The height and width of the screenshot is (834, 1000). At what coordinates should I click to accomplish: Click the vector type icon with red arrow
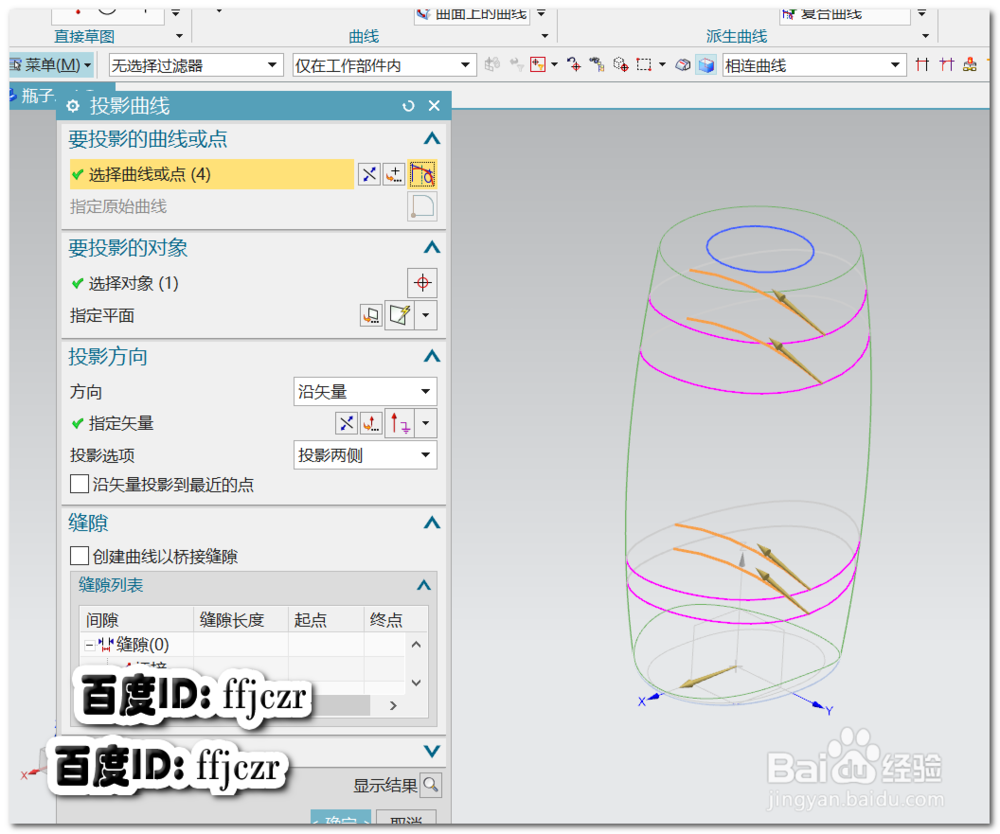coord(400,423)
